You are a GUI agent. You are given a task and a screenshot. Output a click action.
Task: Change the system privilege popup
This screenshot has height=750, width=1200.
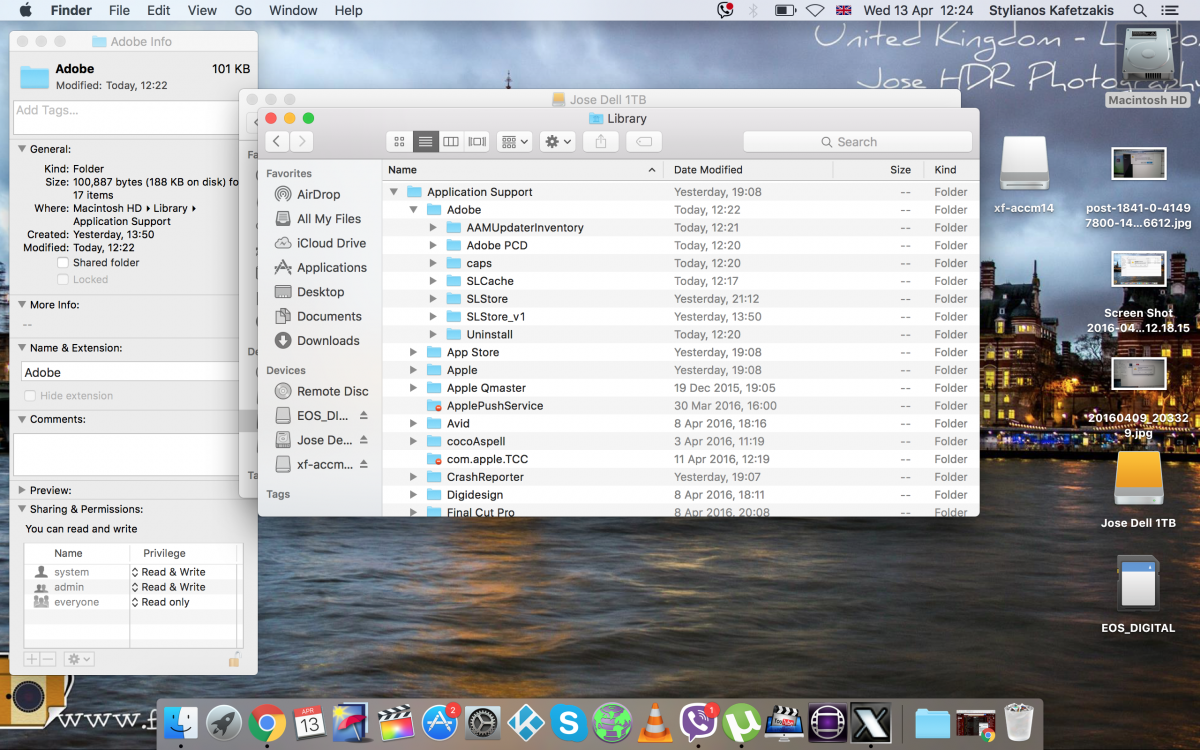click(x=168, y=572)
